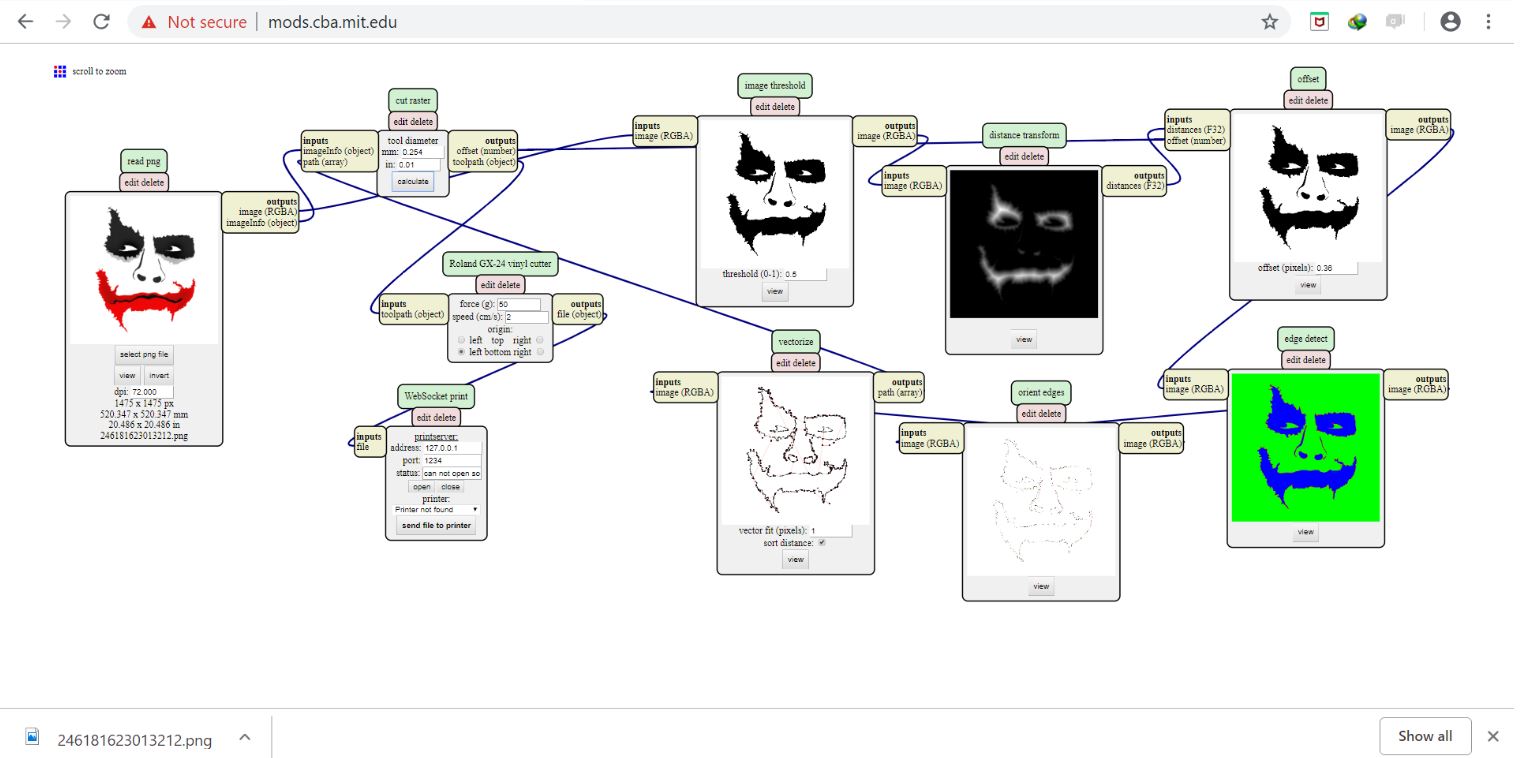
Task: Click the PNG file icon in downloads bar
Action: (x=32, y=736)
